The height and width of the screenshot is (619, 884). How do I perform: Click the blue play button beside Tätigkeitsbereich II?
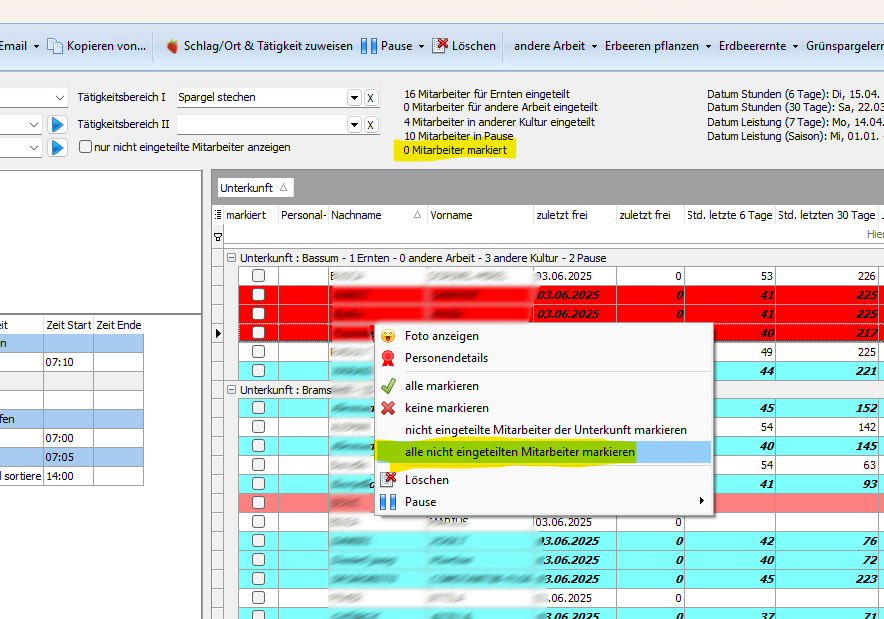point(57,124)
